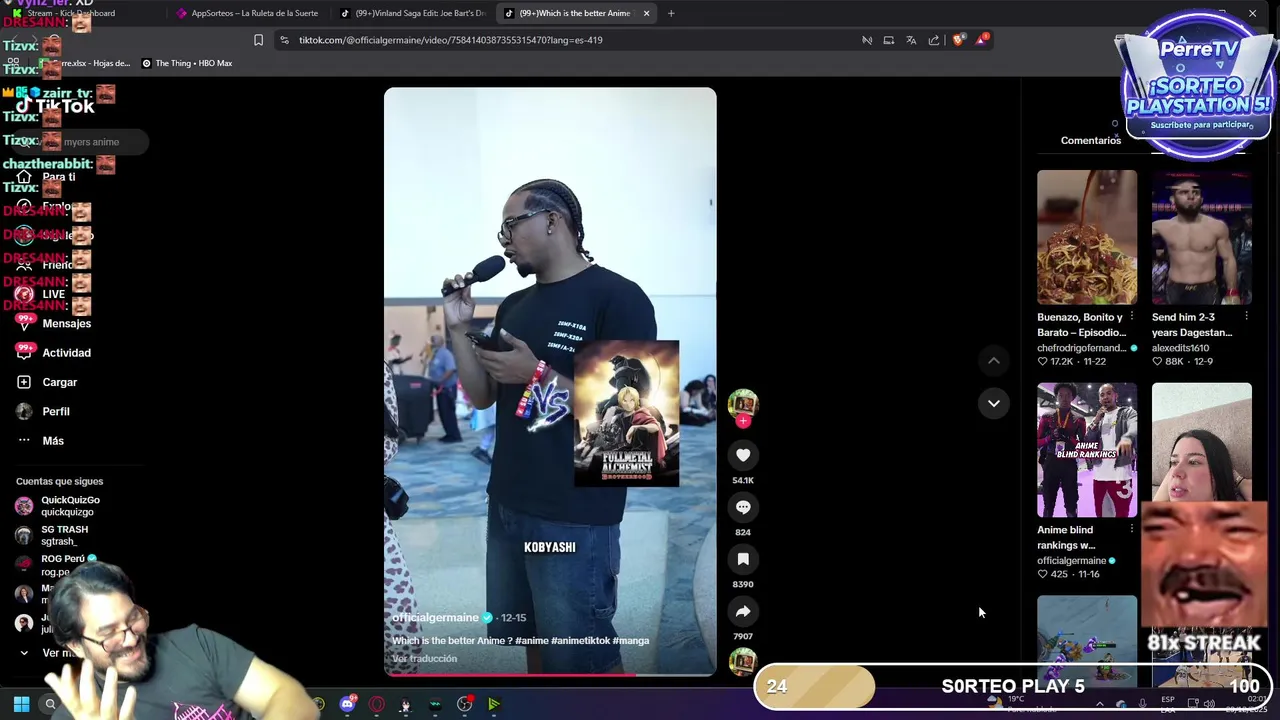Open follower count 54.1K likes label
This screenshot has height=720, width=1280.
tap(743, 480)
